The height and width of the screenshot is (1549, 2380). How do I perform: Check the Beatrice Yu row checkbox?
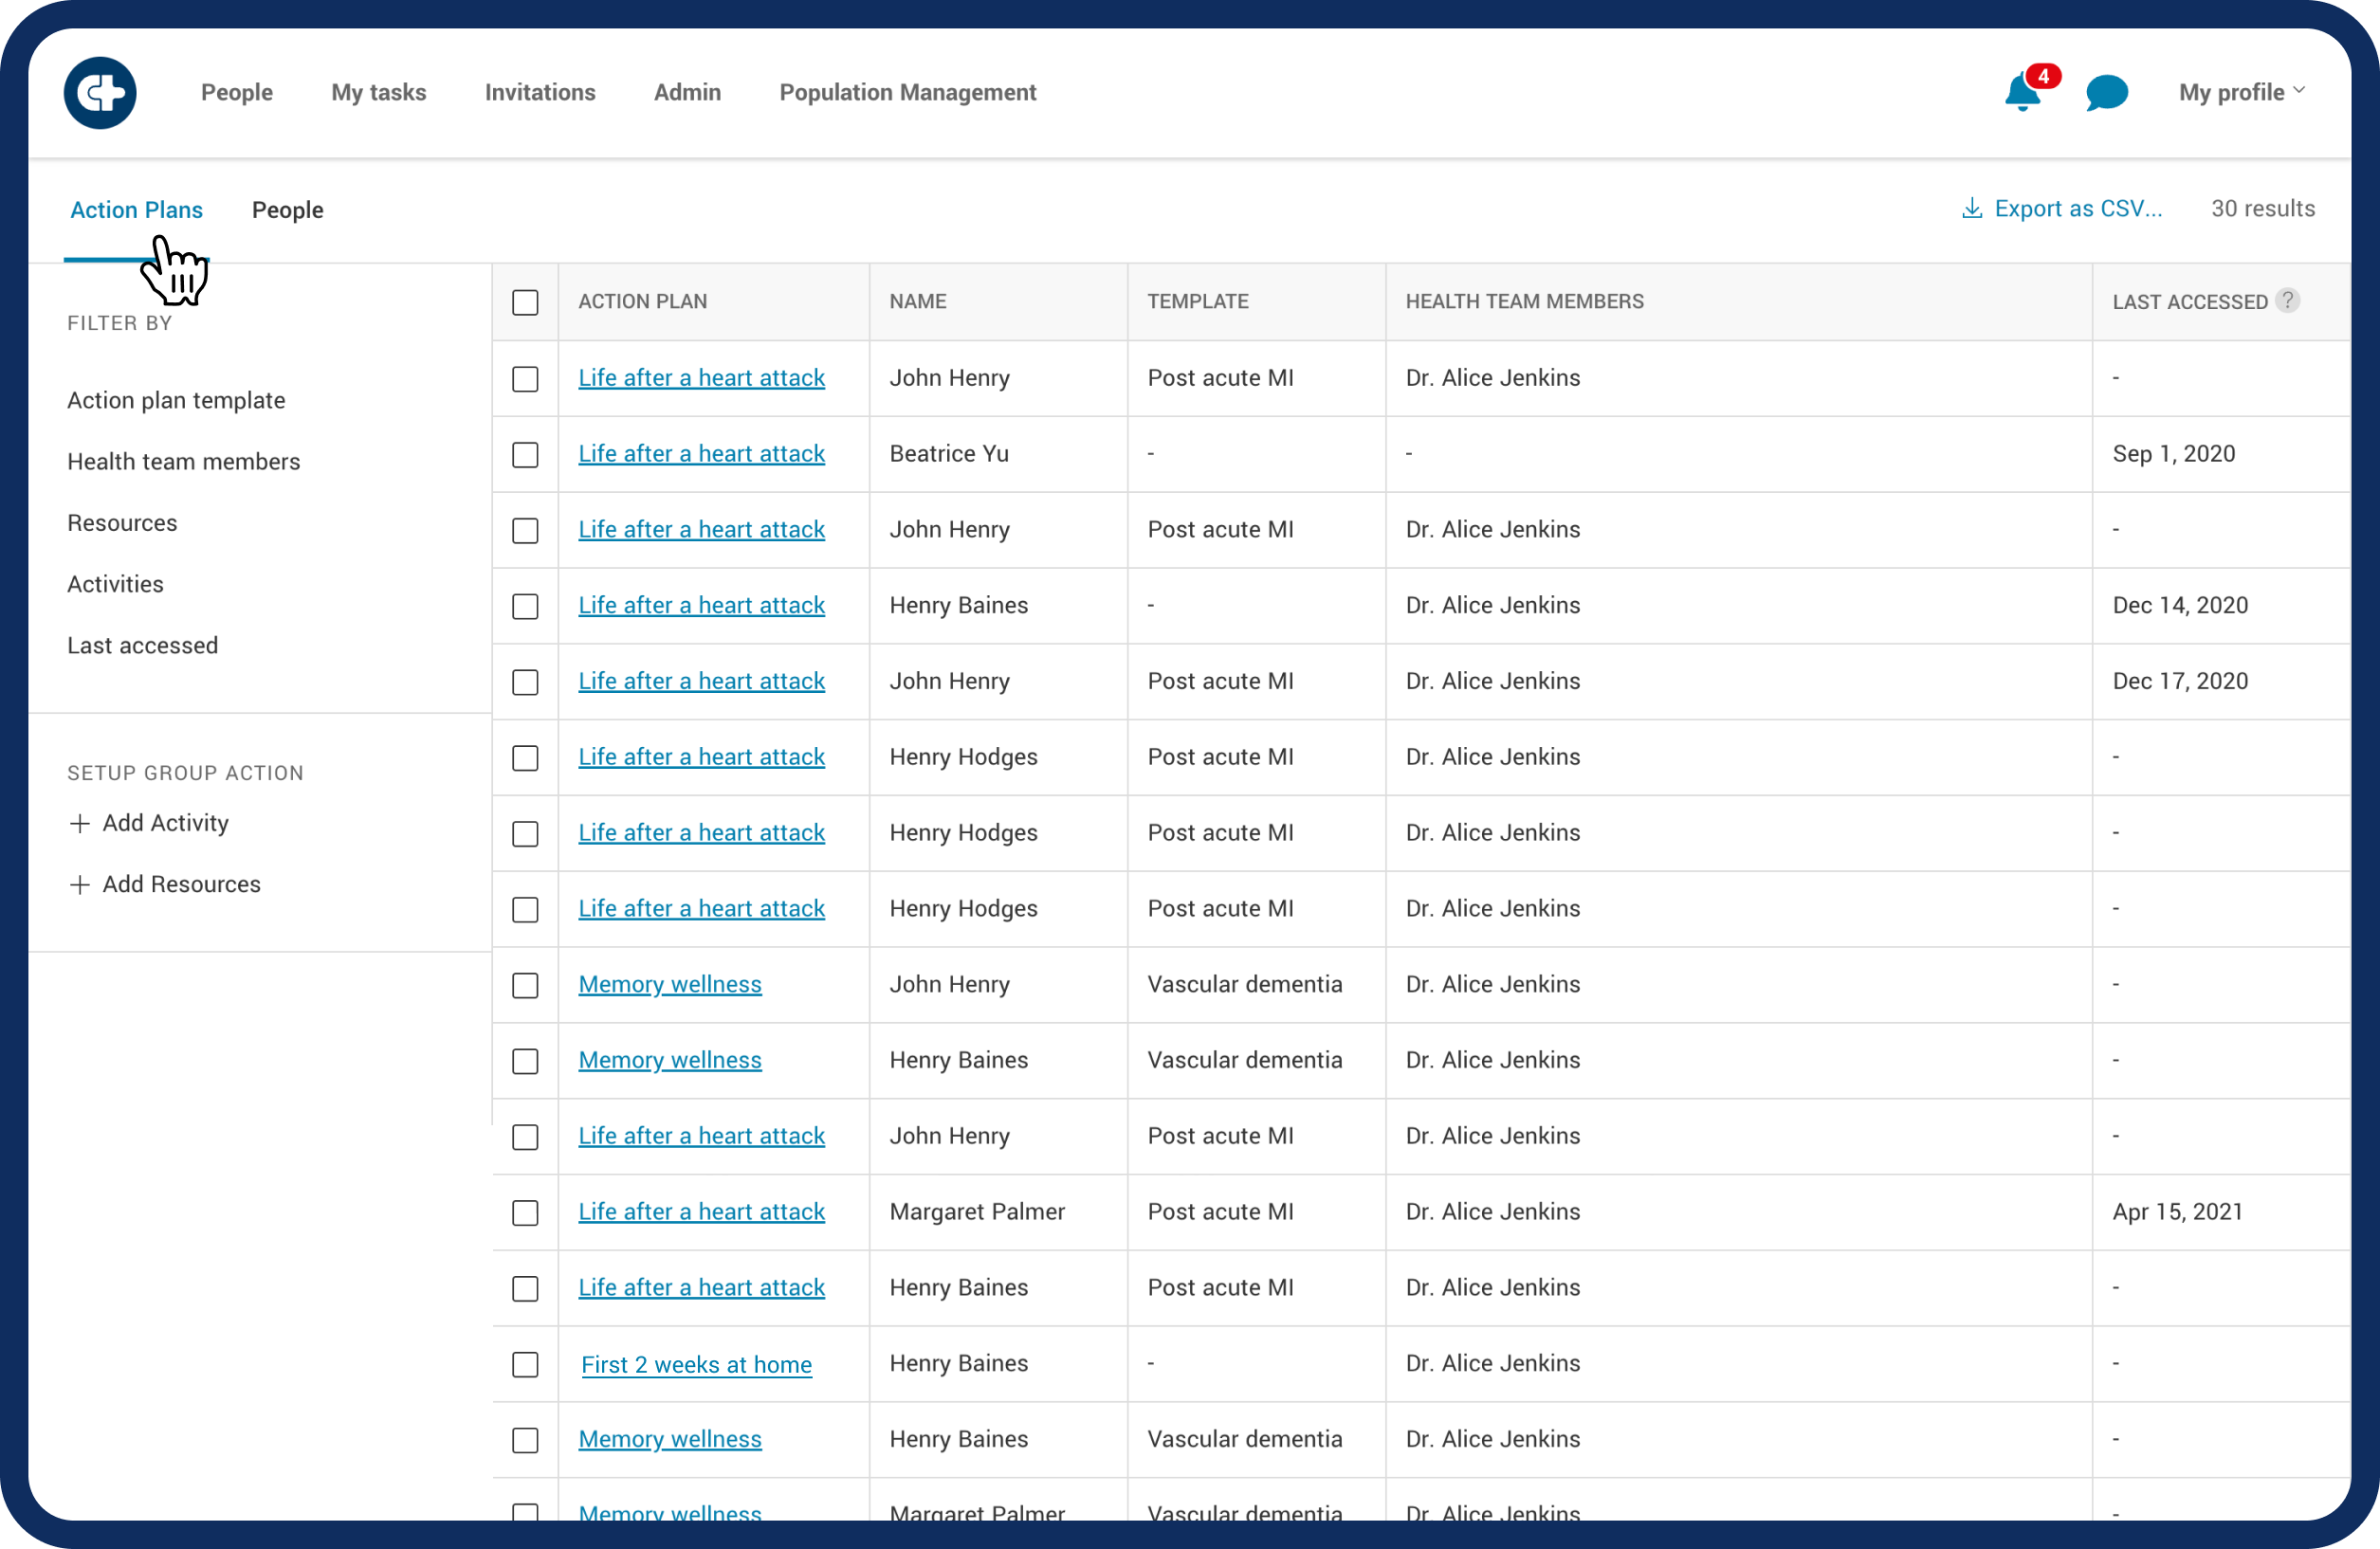pyautogui.click(x=525, y=455)
